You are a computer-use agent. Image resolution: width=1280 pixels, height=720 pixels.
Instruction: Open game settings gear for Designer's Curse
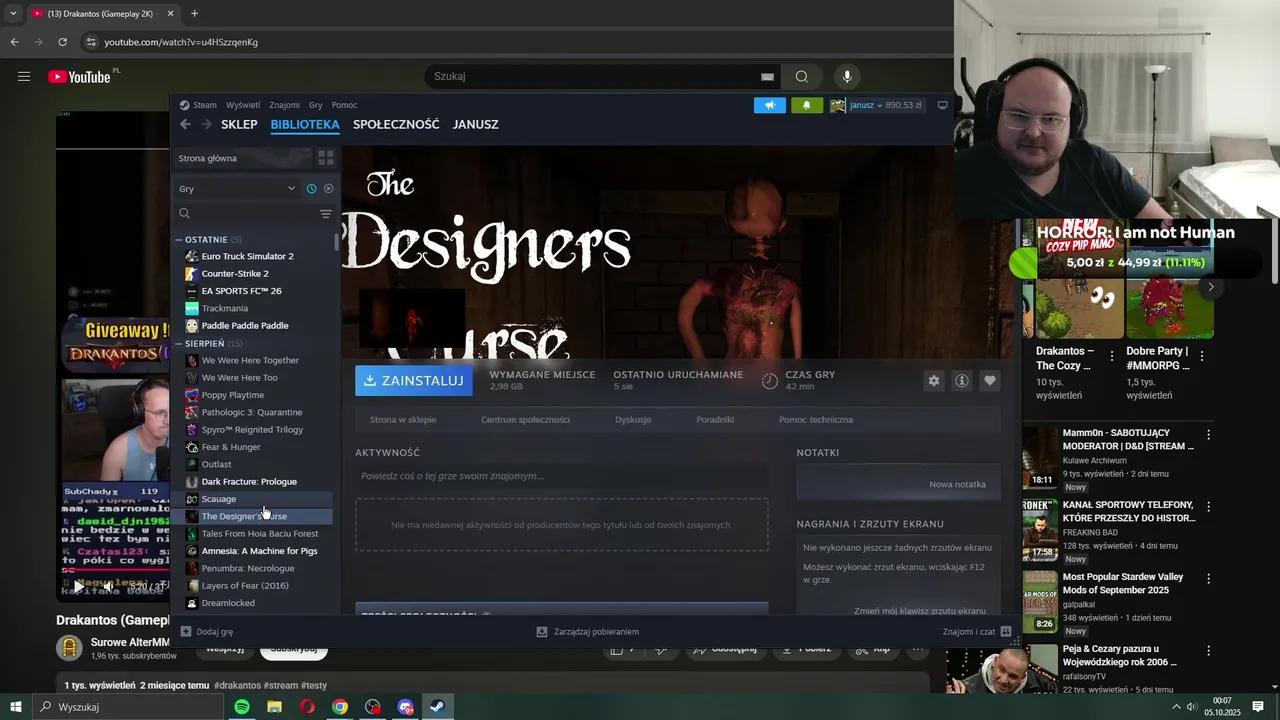[933, 381]
